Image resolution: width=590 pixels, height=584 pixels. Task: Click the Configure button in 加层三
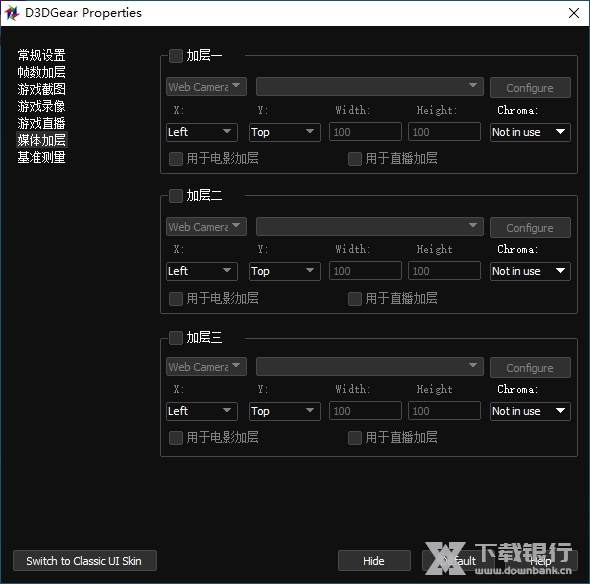[x=530, y=368]
